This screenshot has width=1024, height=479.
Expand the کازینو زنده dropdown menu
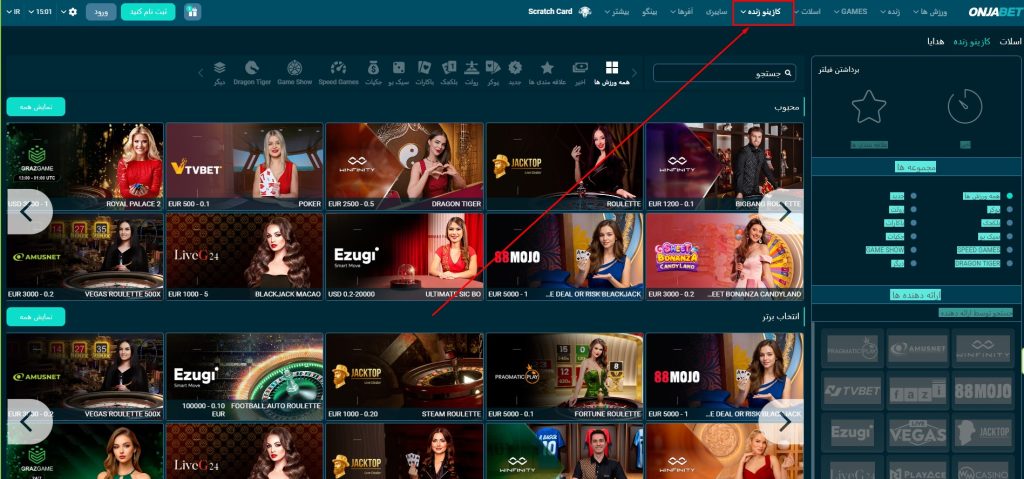click(x=763, y=12)
